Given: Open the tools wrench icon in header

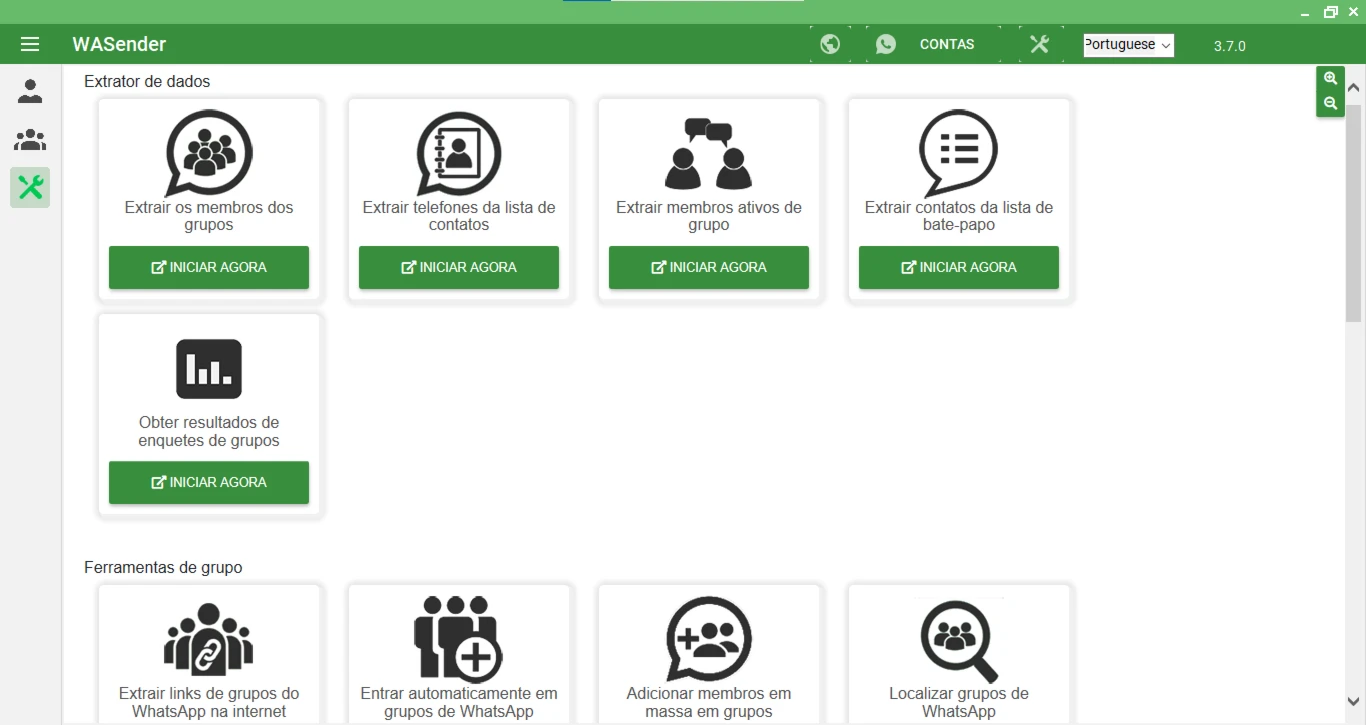Looking at the screenshot, I should pyautogui.click(x=1040, y=44).
